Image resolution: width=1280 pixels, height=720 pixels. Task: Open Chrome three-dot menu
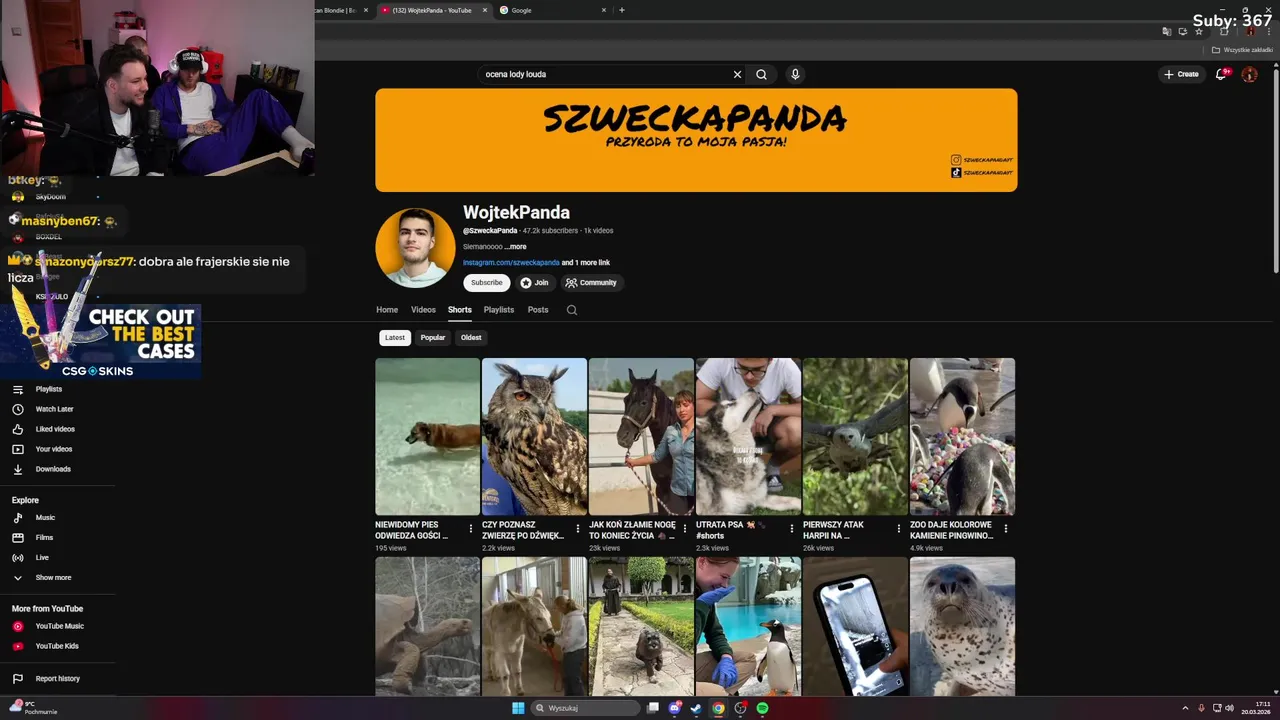[x=1268, y=31]
